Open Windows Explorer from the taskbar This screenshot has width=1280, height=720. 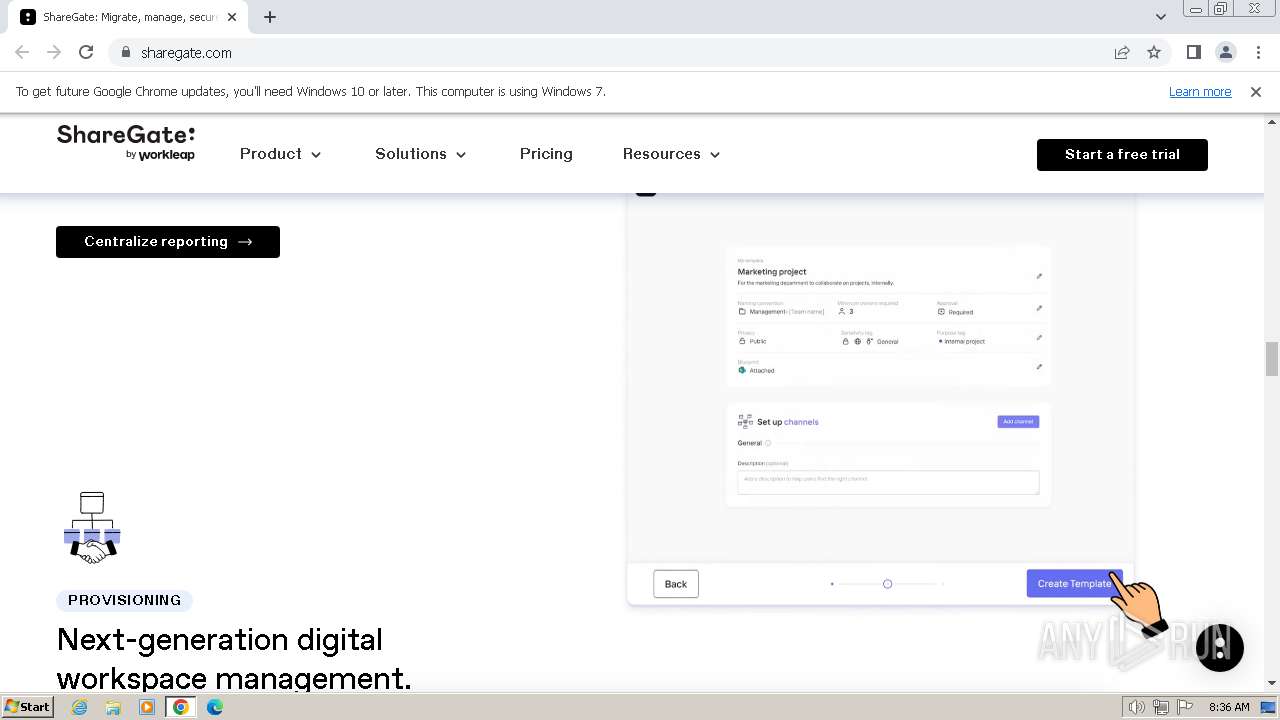pyautogui.click(x=113, y=707)
